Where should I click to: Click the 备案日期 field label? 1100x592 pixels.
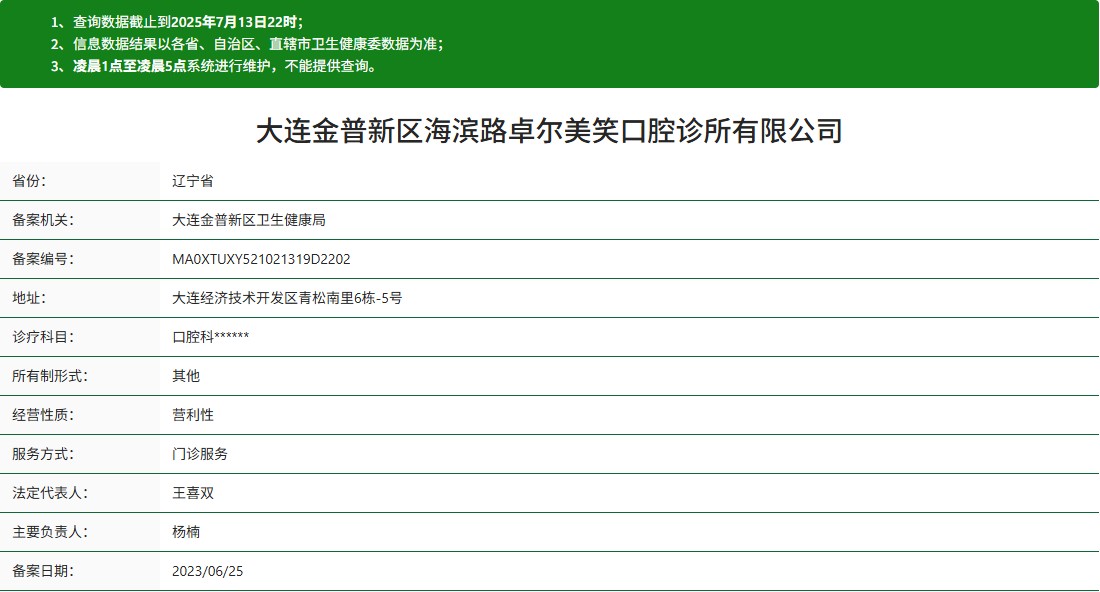[43, 571]
